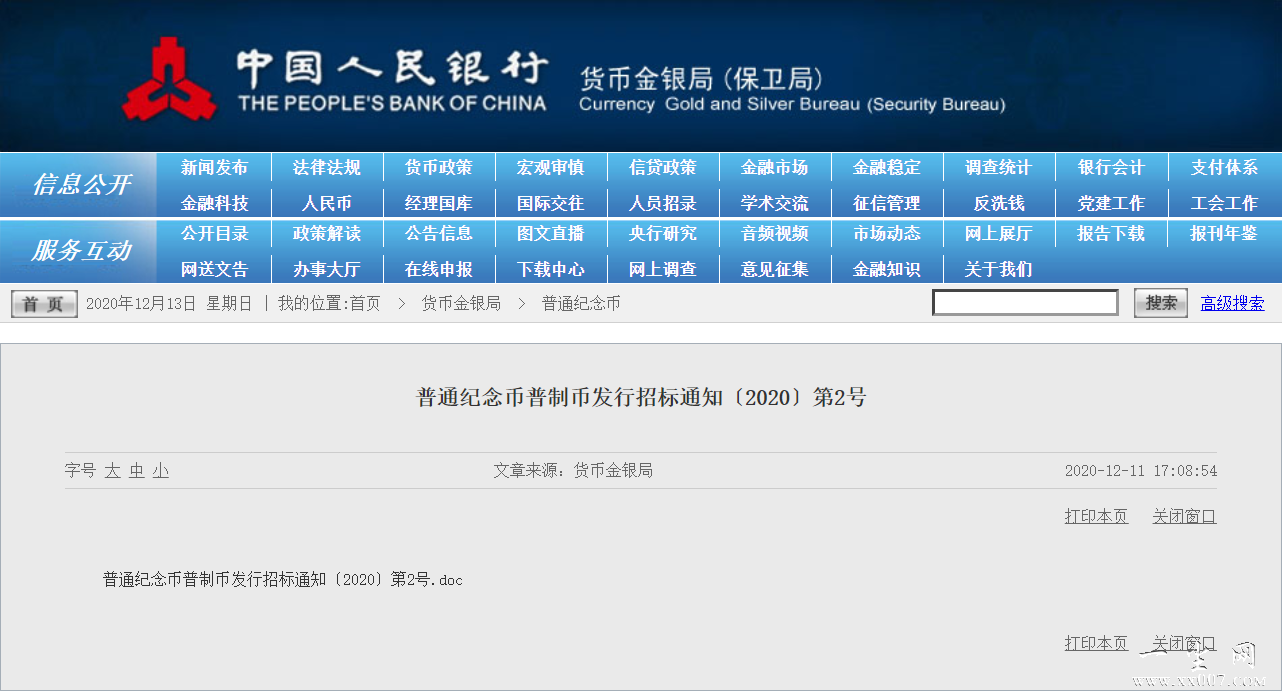
Task: Select 经理国库 in navigation
Action: pyautogui.click(x=438, y=203)
